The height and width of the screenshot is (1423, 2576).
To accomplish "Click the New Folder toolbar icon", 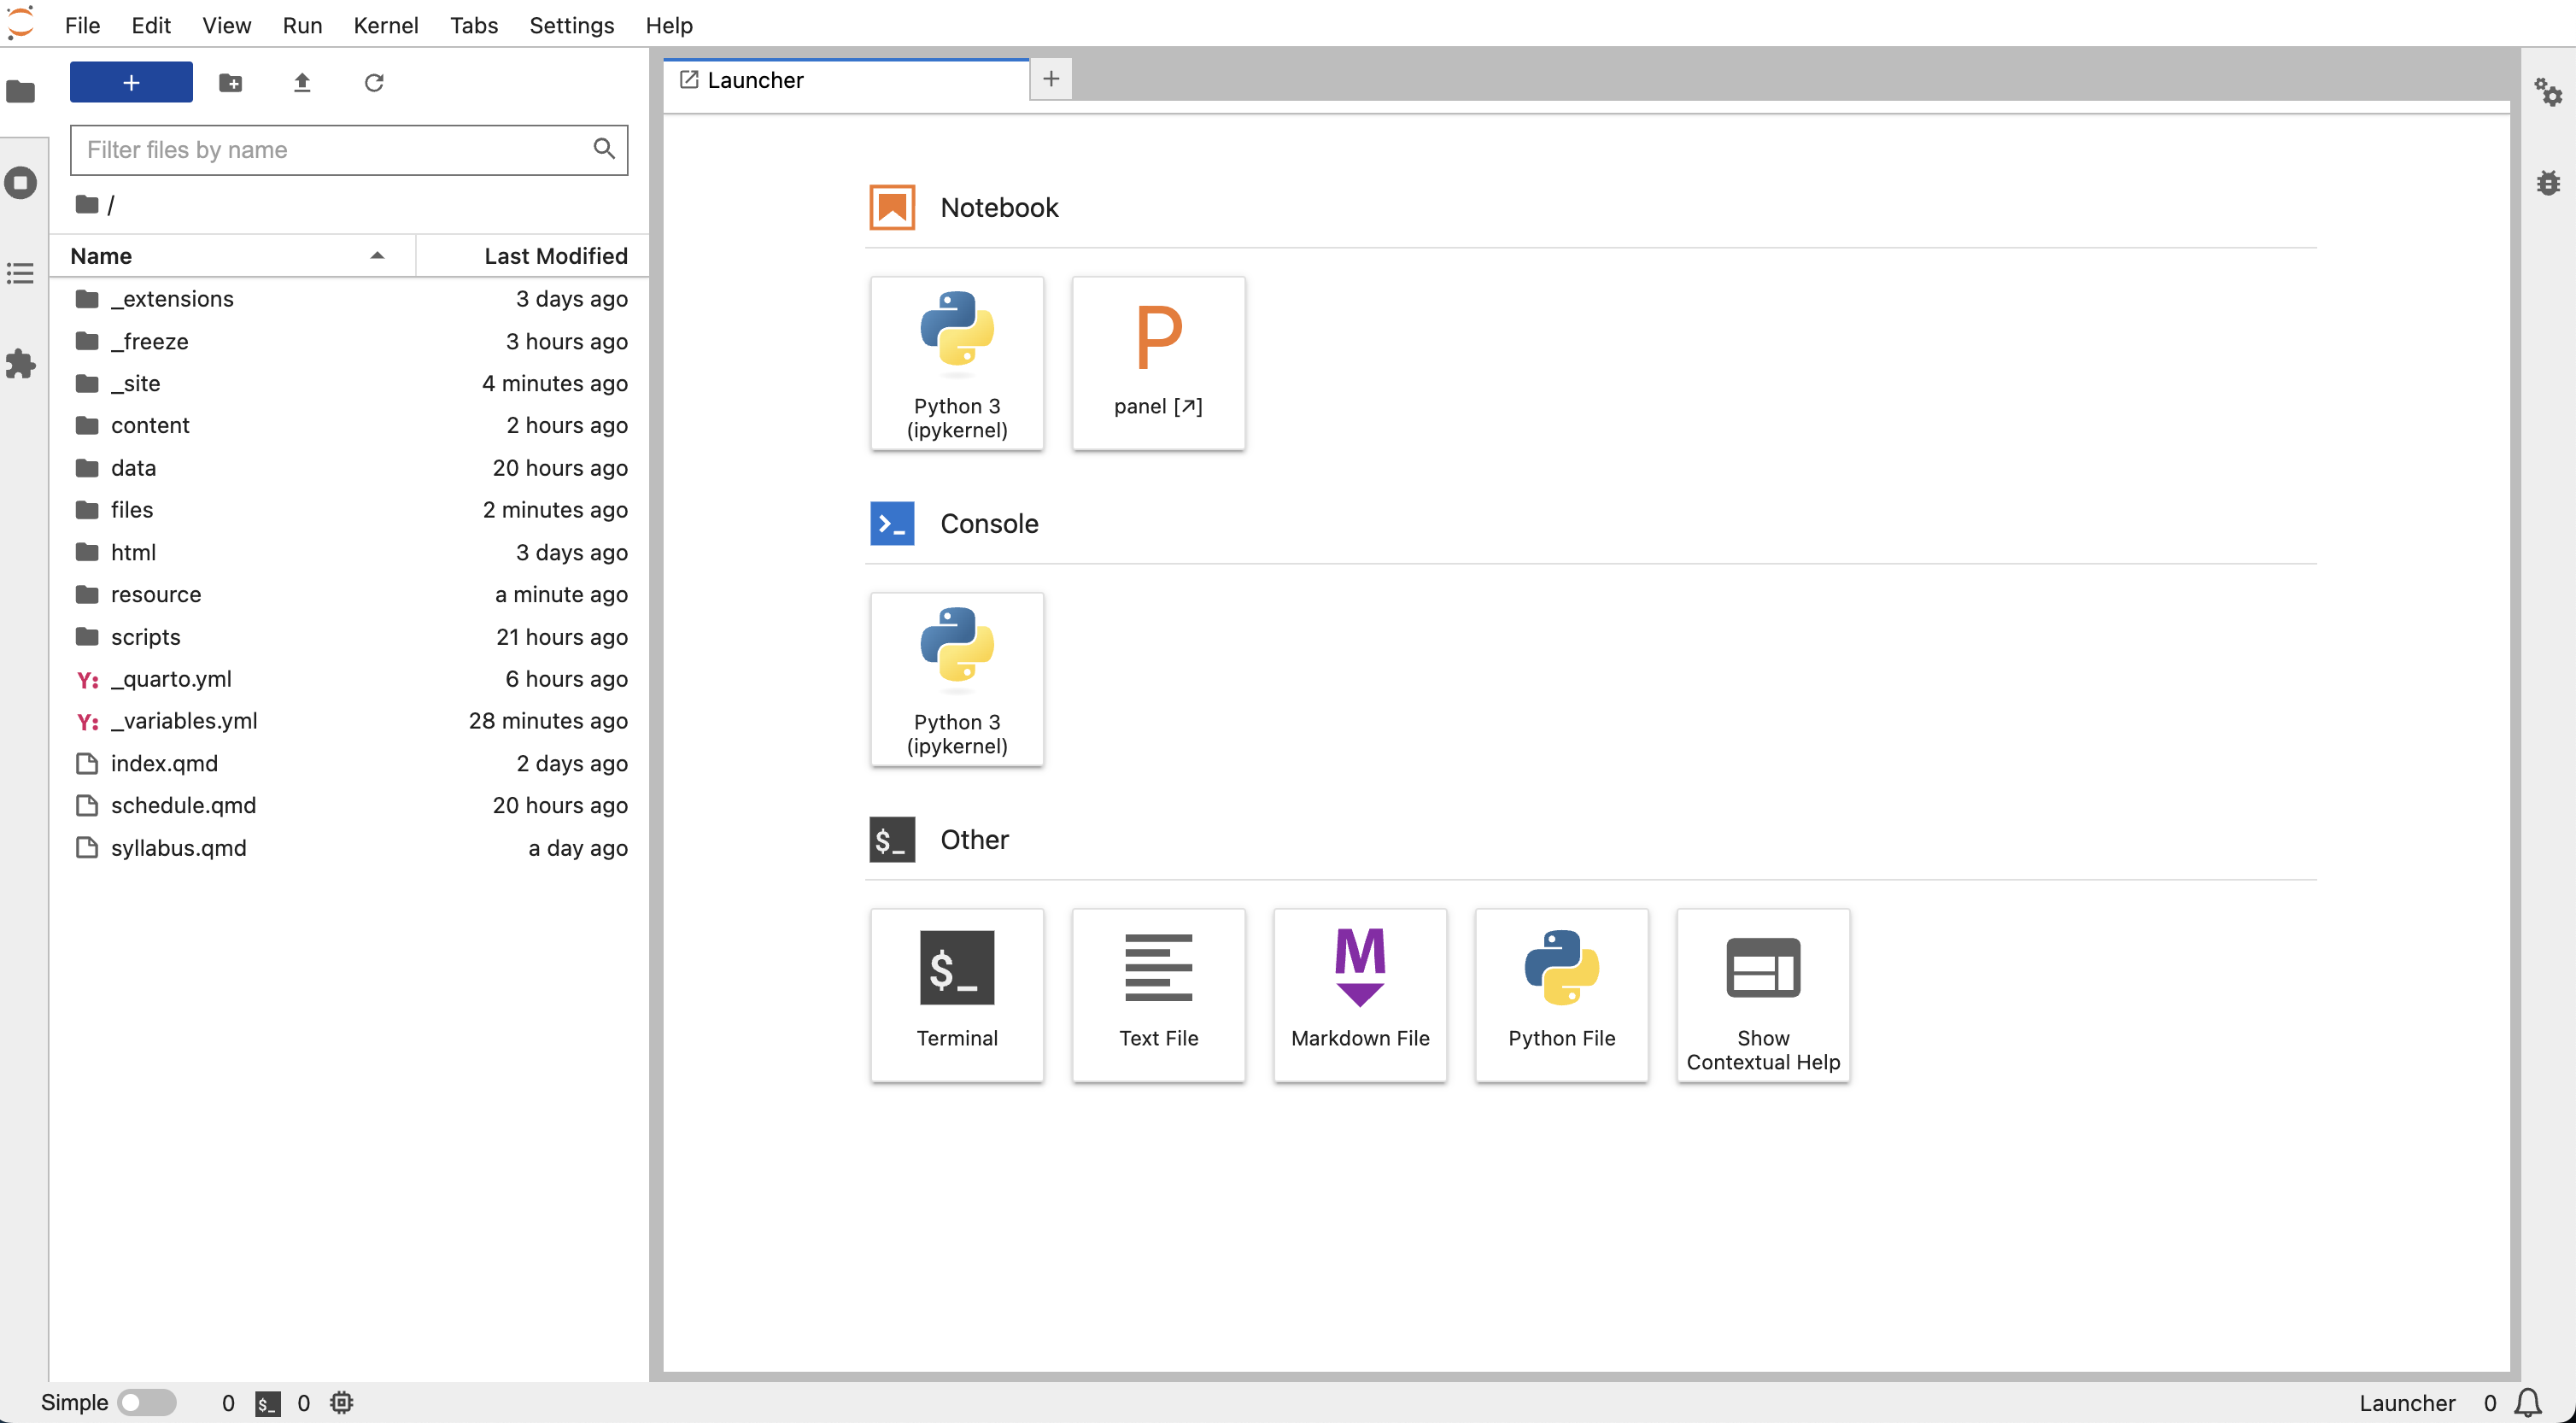I will pos(230,82).
